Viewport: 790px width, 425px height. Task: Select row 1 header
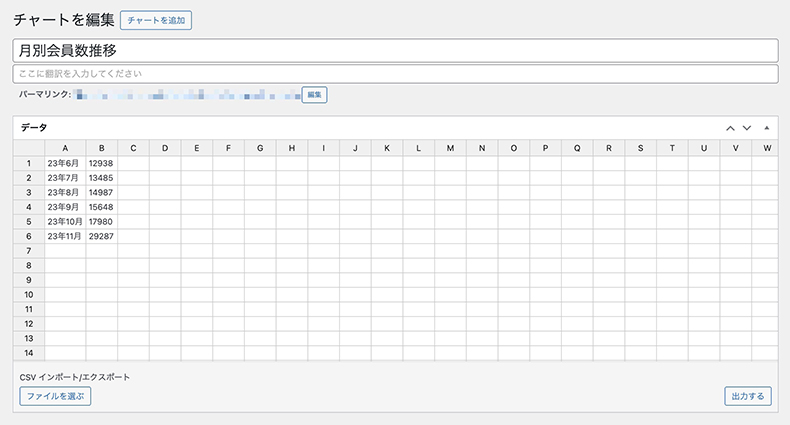(29, 163)
